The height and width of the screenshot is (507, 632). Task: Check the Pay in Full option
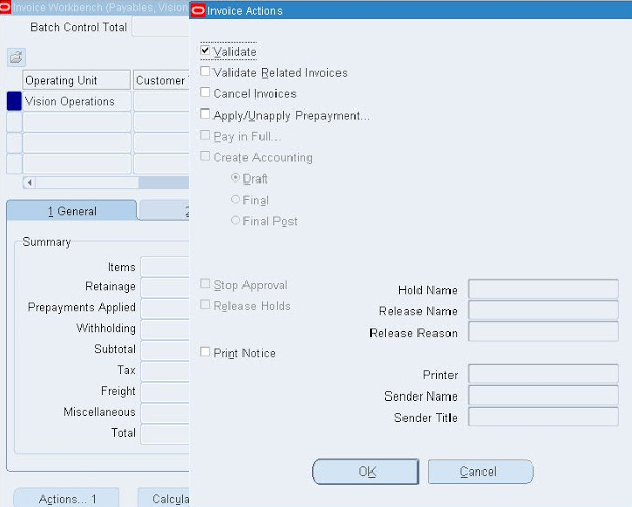pyautogui.click(x=205, y=135)
